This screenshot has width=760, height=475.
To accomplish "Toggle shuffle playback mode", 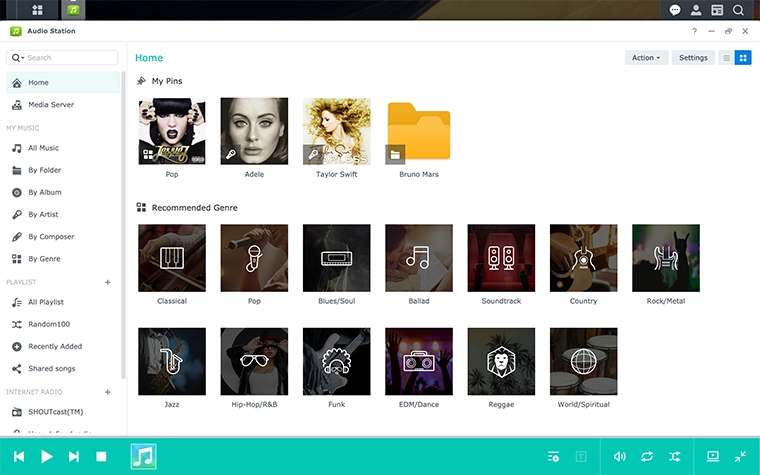I will point(675,456).
